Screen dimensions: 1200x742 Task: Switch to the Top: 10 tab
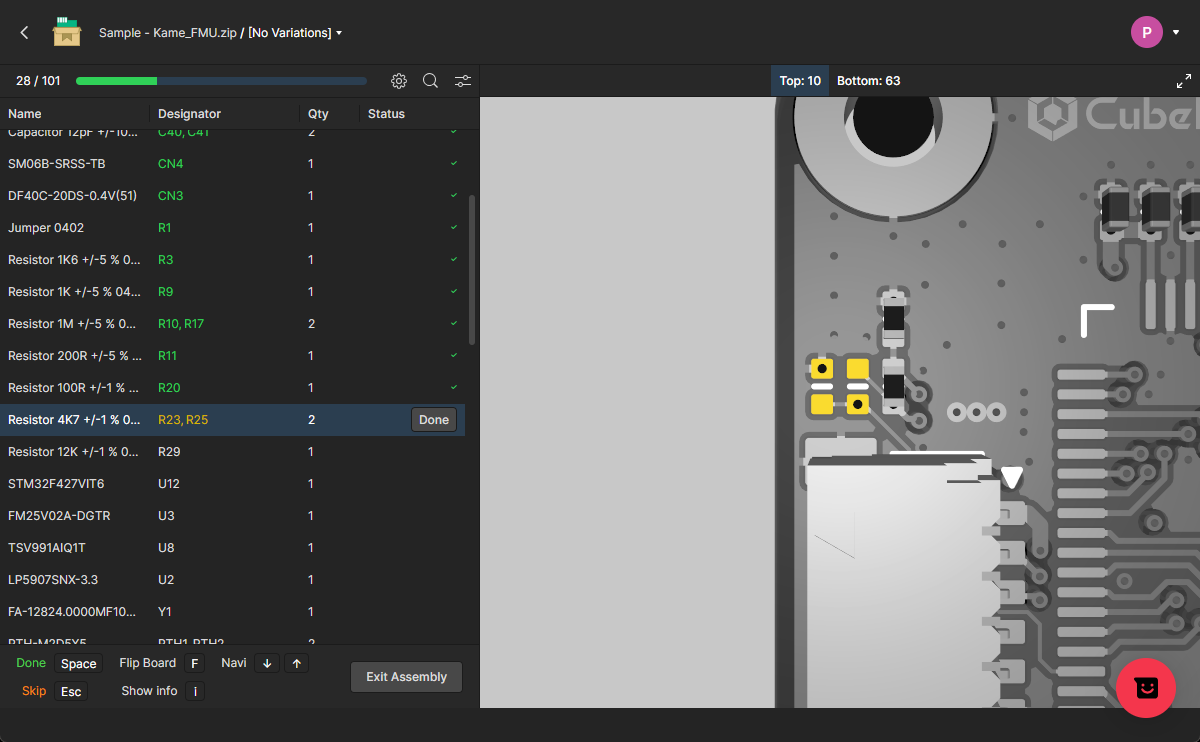click(x=800, y=81)
